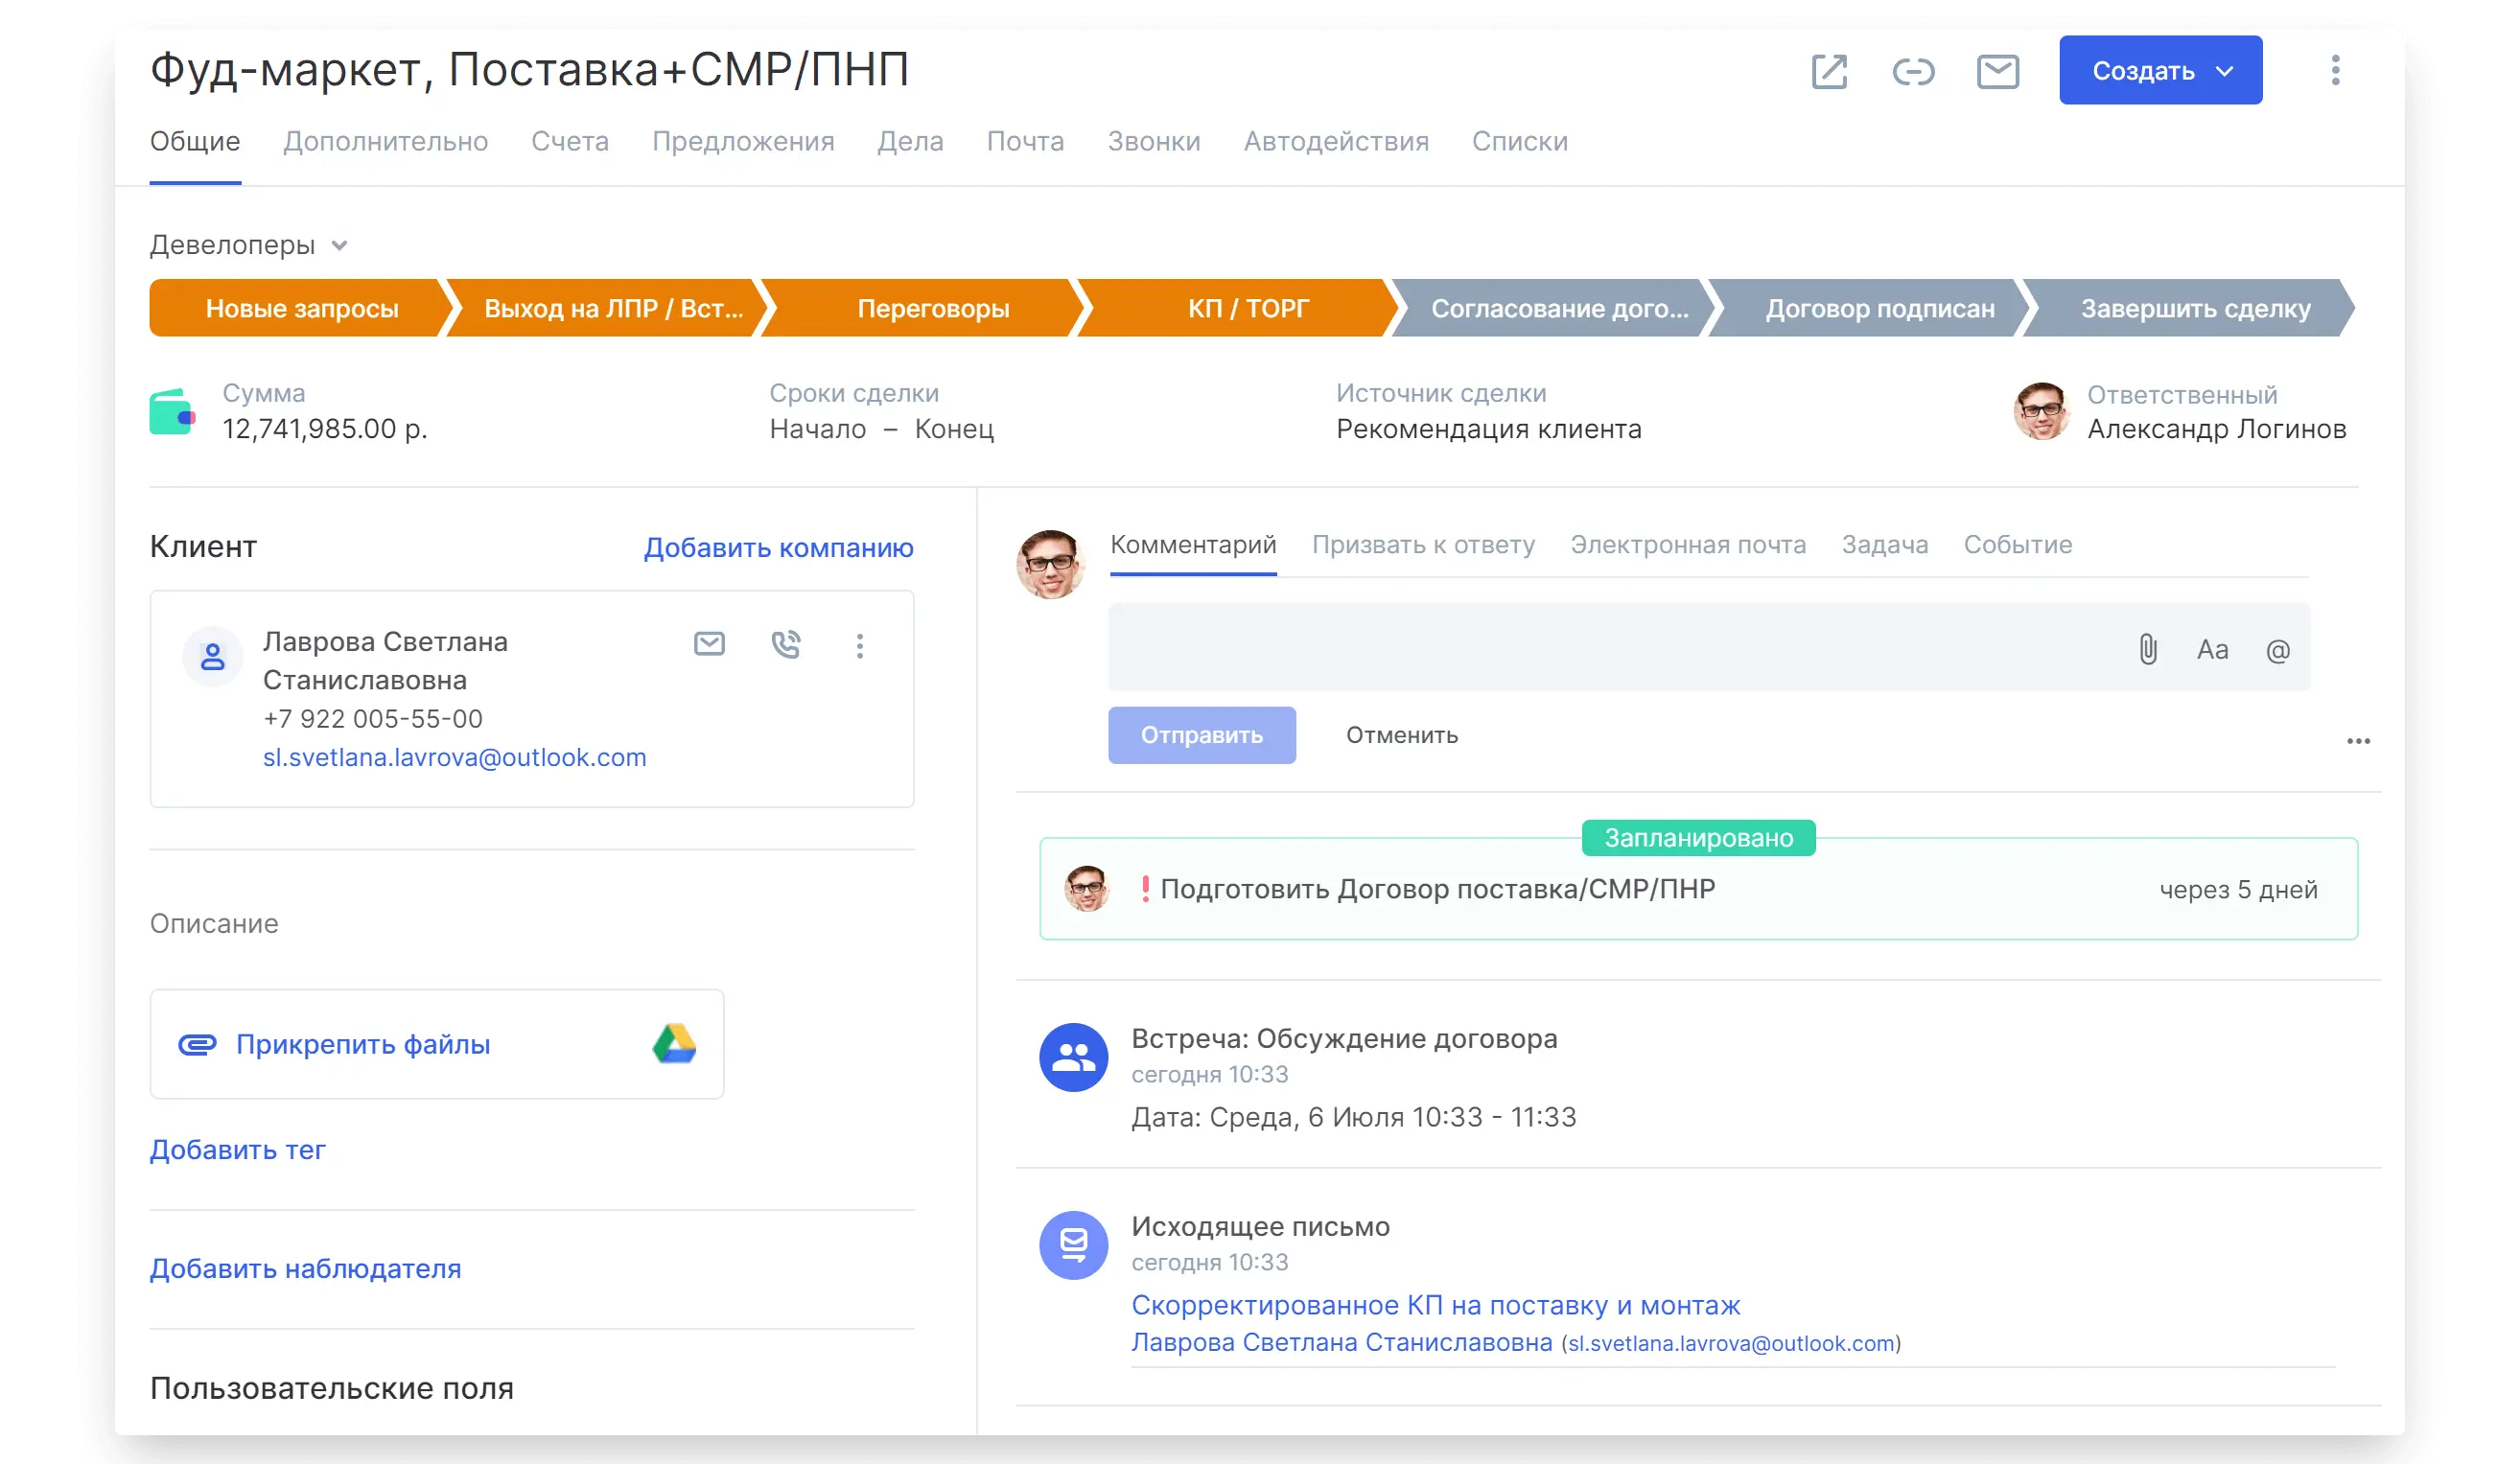This screenshot has height=1464, width=2520.
Task: Open the Скорректированное КП email link
Action: point(1435,1305)
